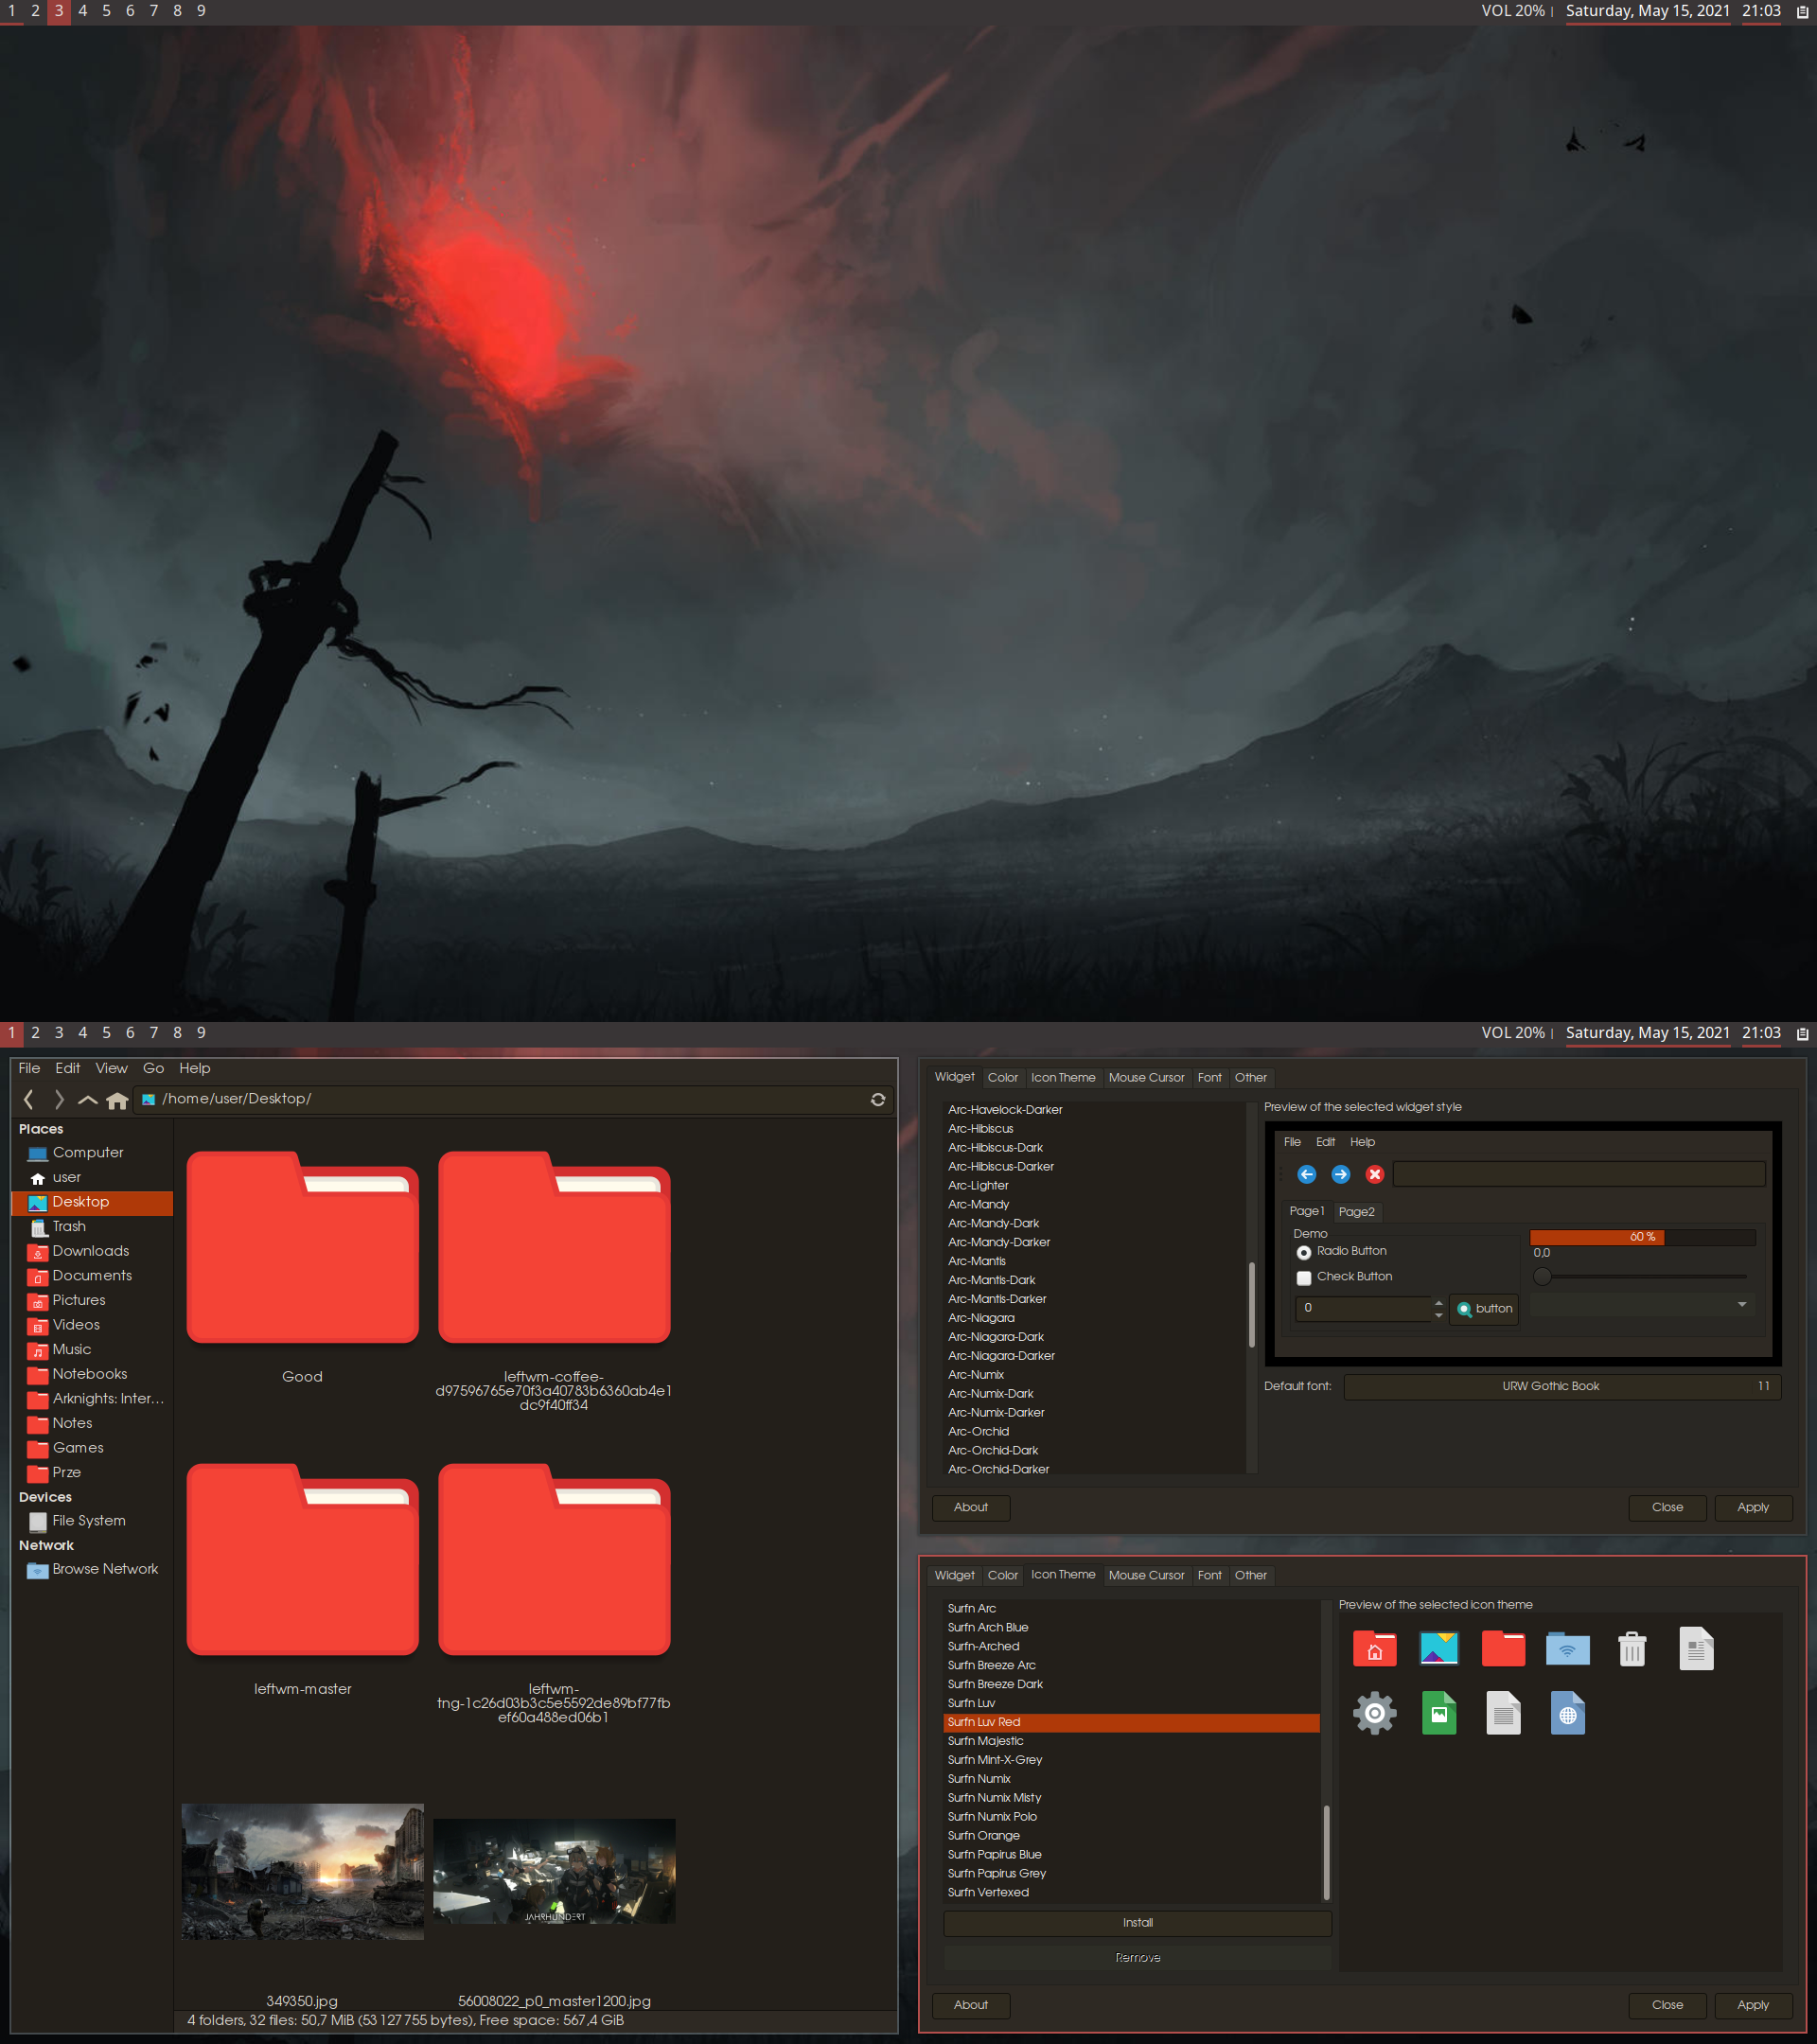The image size is (1817, 2044).
Task: Click the forward arrow in file manager toolbar
Action: pos(59,1099)
